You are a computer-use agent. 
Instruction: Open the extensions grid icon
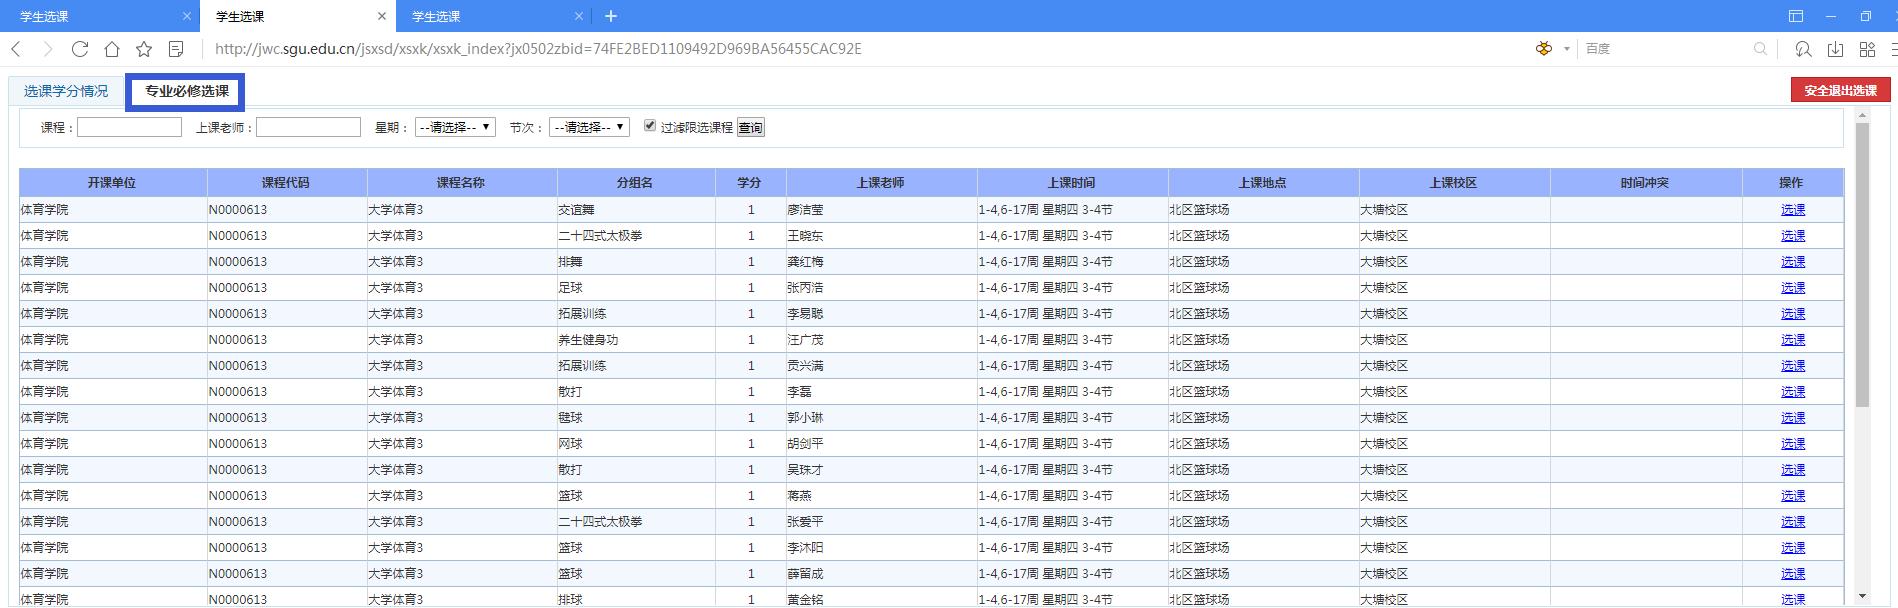[x=1867, y=49]
